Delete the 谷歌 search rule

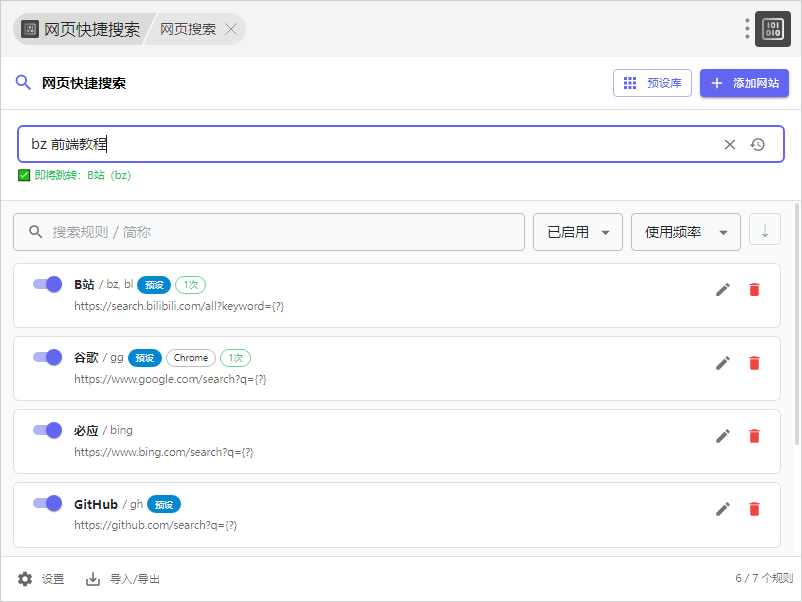pos(754,362)
